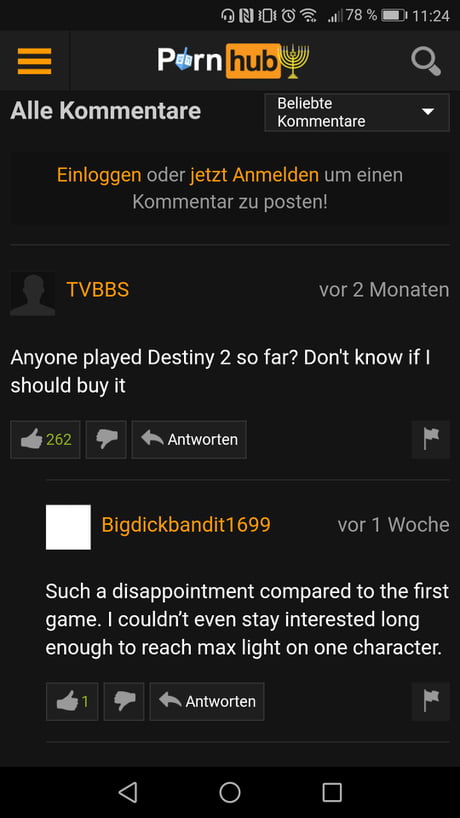Expand the Beliebte Kommentare sort dropdown
Screen dimensions: 460x818
pyautogui.click(x=357, y=112)
